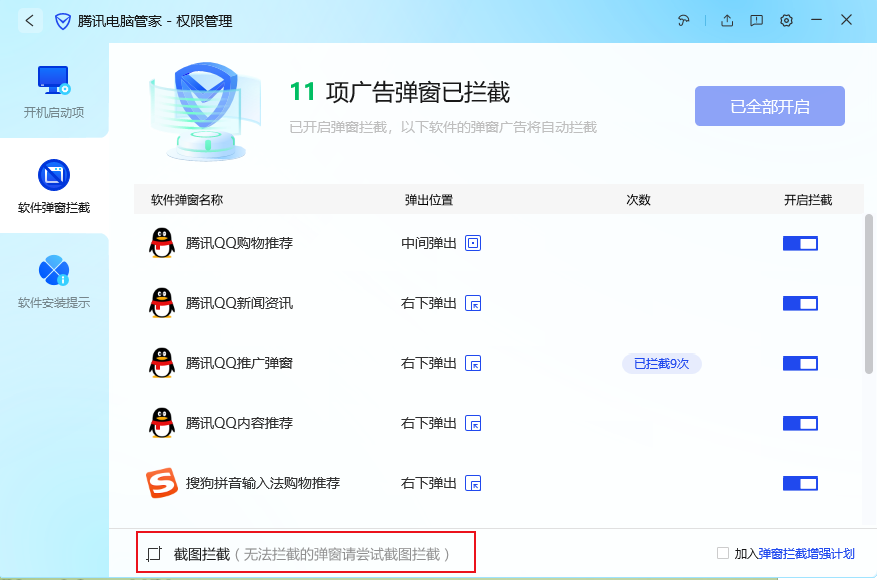877x580 pixels.
Task: Click the 软件弹窗名称 column header
Action: [x=187, y=200]
